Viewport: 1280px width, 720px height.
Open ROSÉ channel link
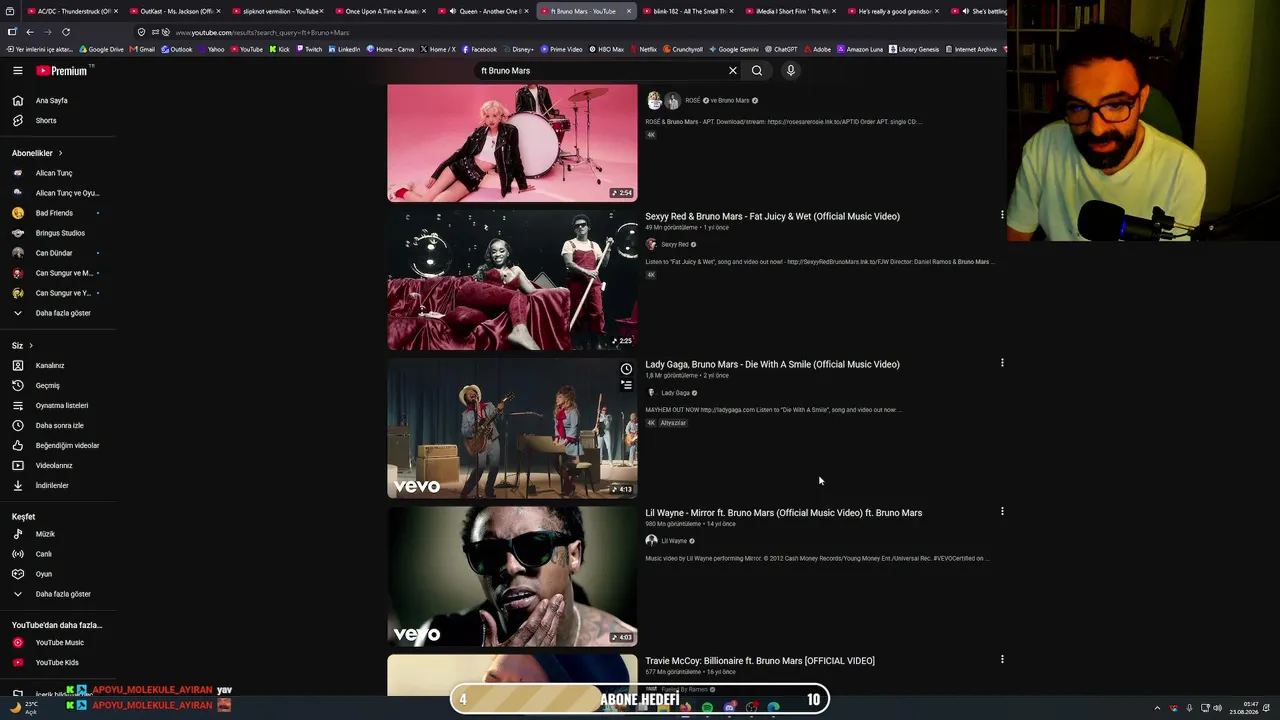pyautogui.click(x=692, y=100)
